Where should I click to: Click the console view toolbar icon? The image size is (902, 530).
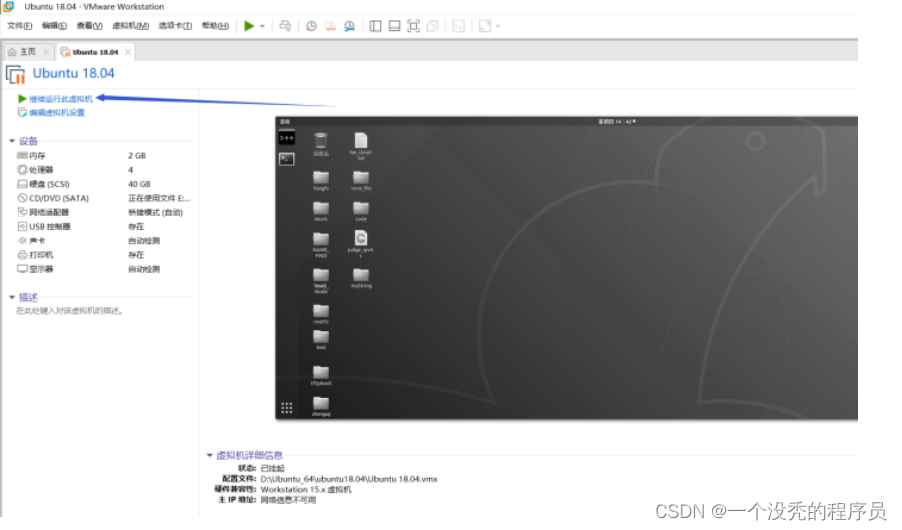tap(458, 26)
